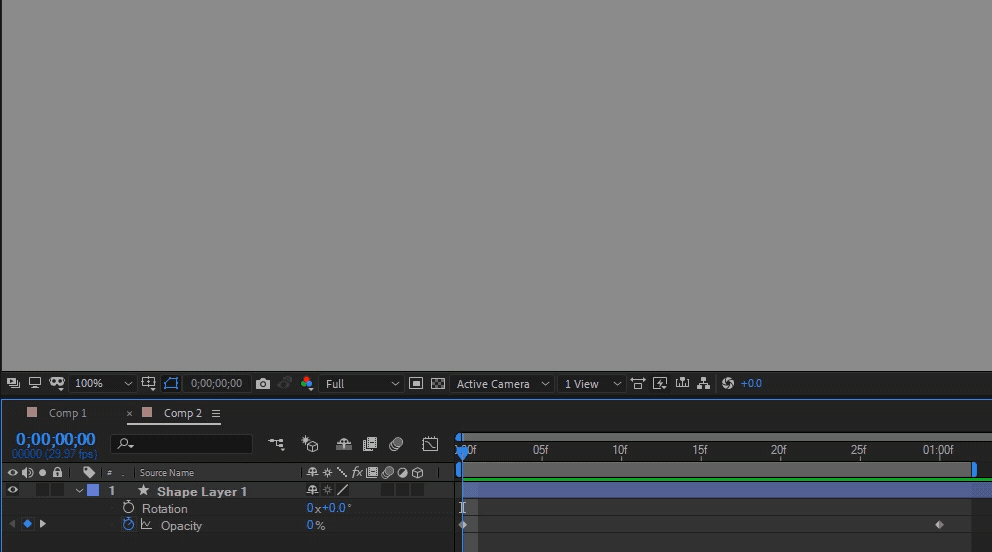Click the 3D Layer cube column header
The height and width of the screenshot is (552, 992).
click(x=418, y=472)
